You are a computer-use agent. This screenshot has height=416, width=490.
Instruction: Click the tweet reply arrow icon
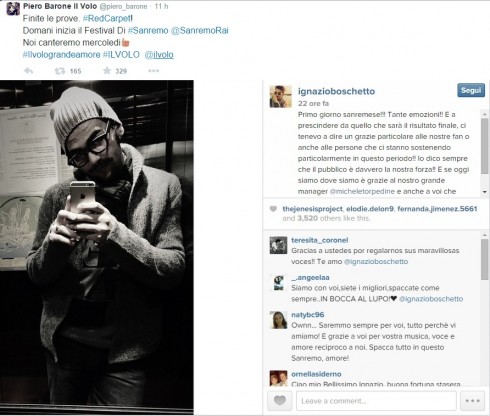coord(29,71)
